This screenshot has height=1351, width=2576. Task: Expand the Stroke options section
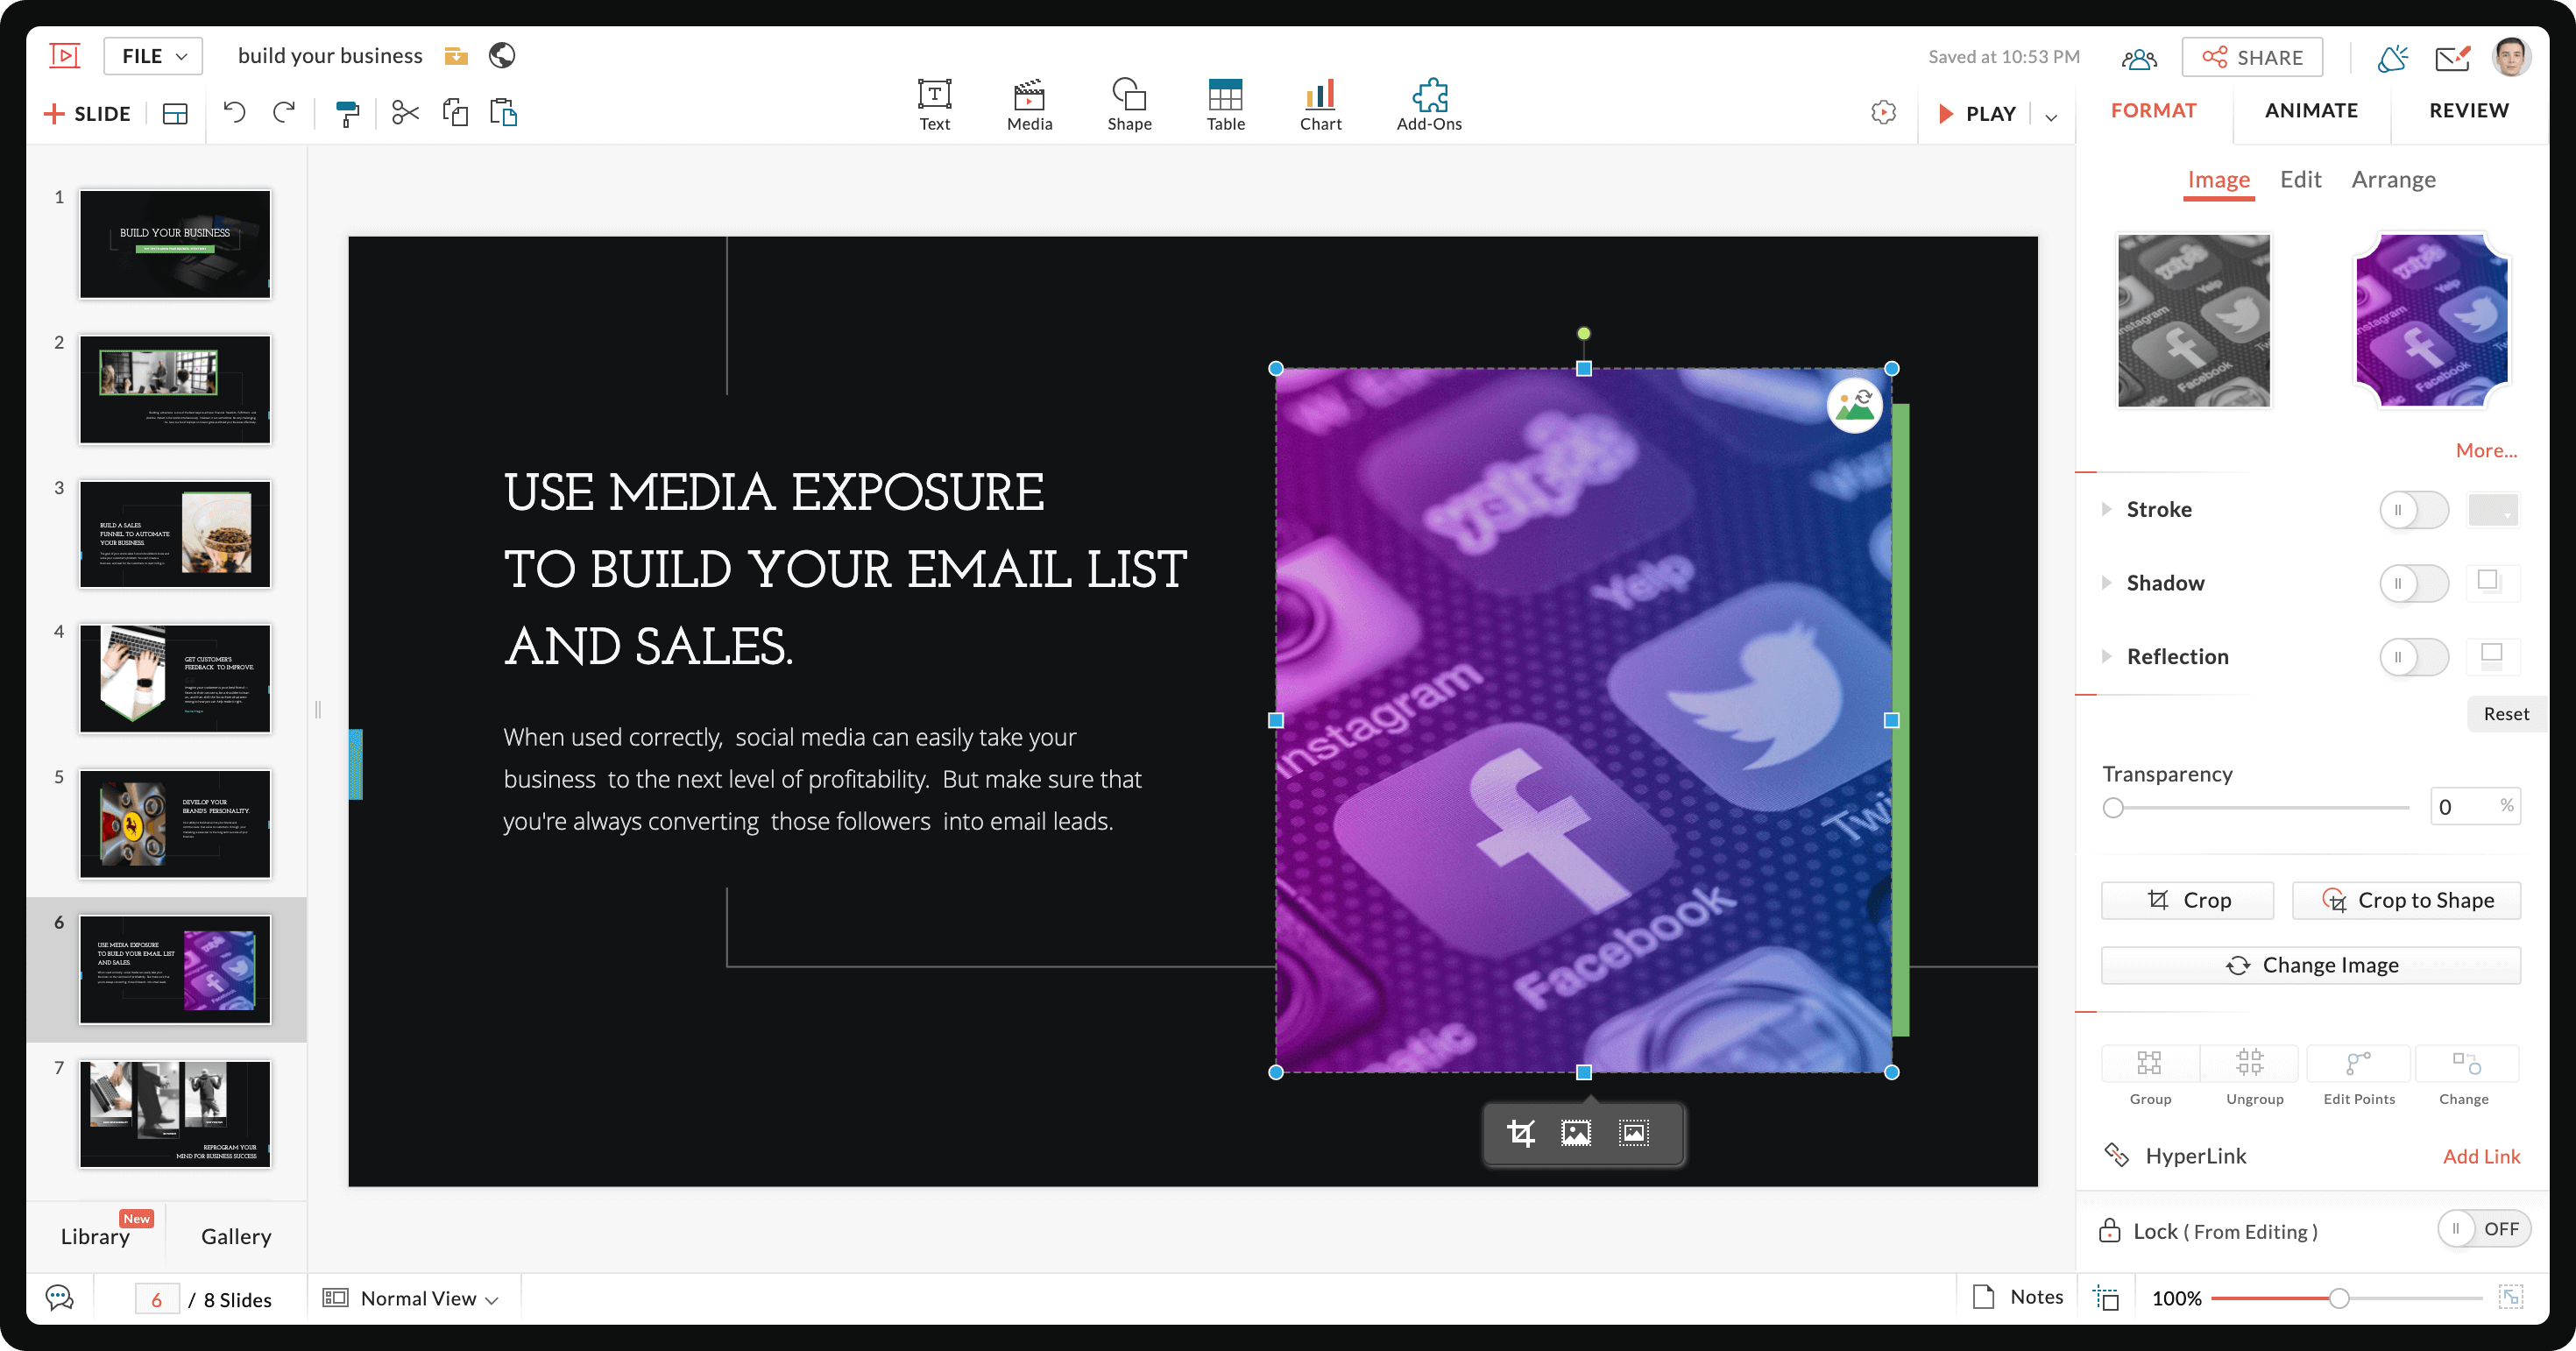[x=2105, y=507]
